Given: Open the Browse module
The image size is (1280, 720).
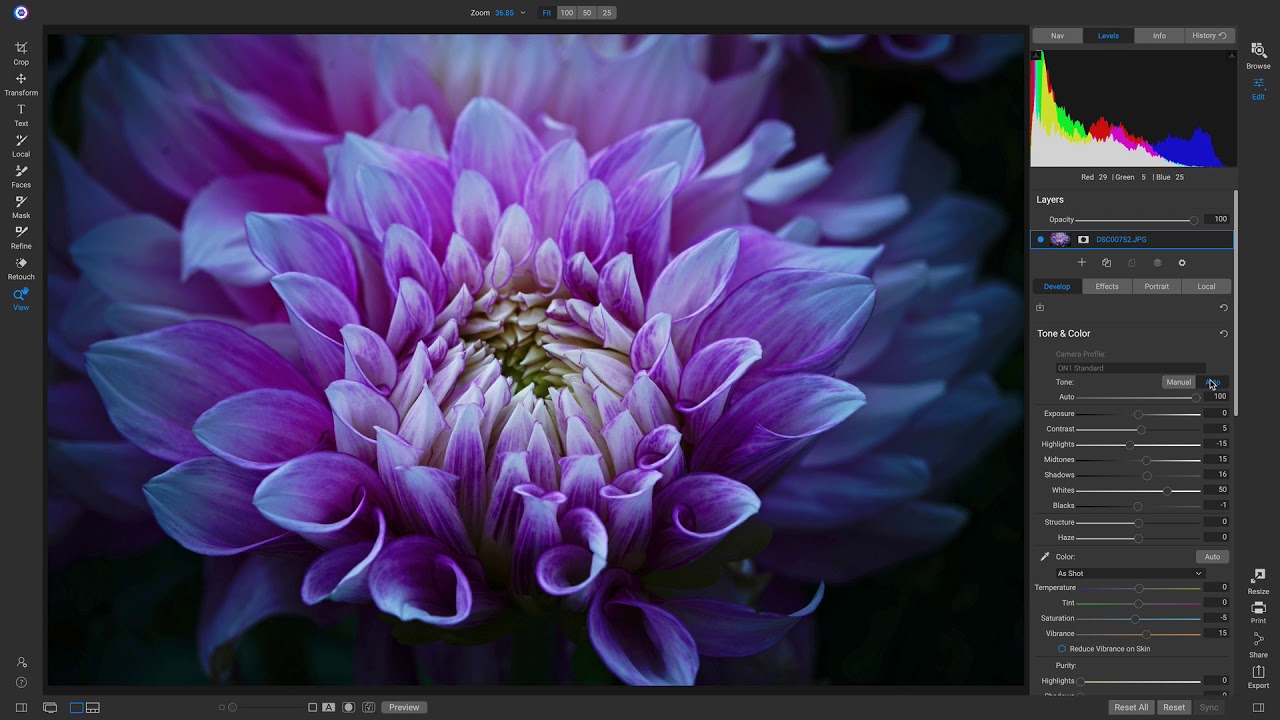Looking at the screenshot, I should [x=1258, y=56].
